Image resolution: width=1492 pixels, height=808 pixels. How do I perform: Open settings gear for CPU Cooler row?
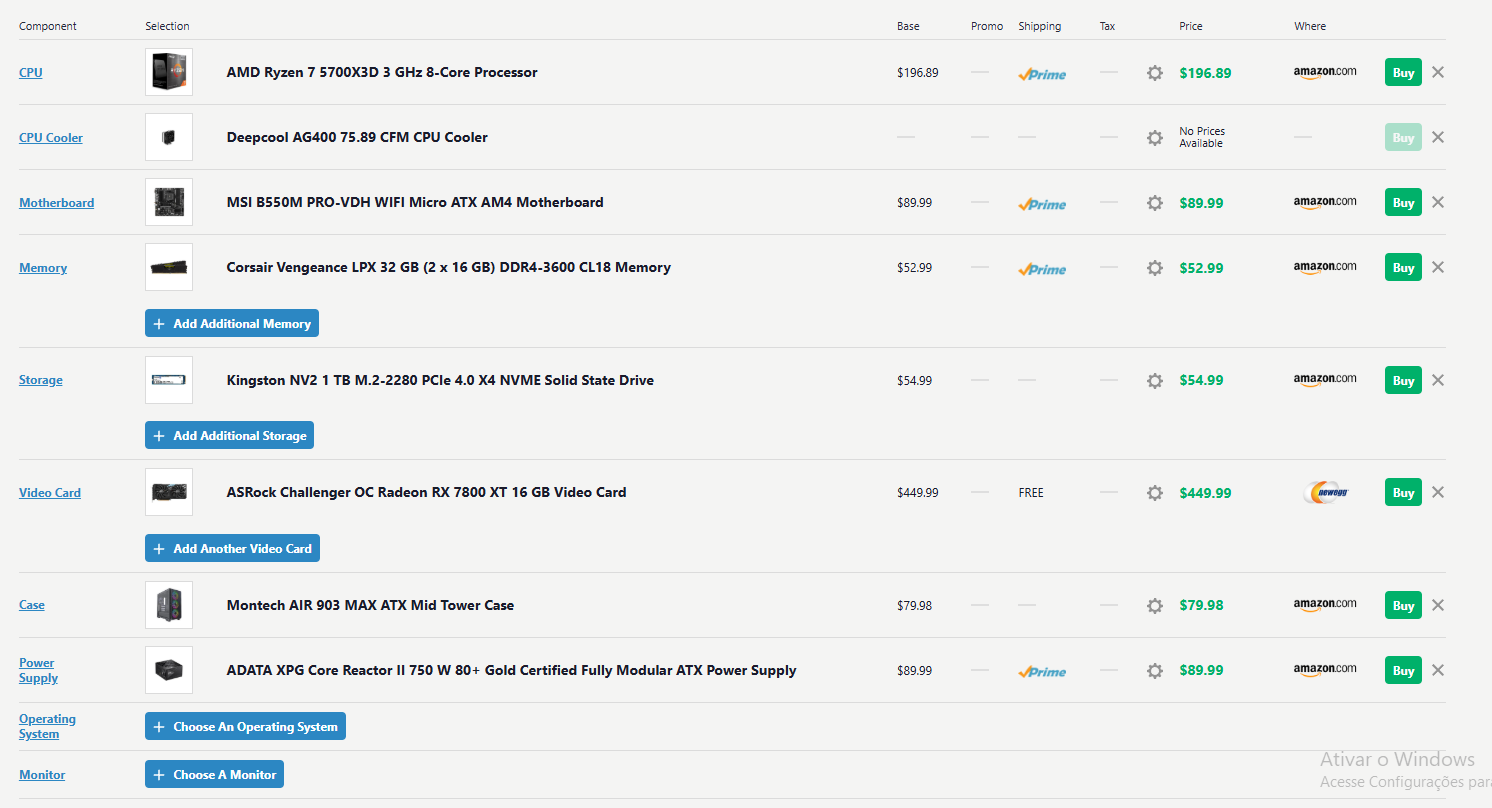[x=1155, y=138]
